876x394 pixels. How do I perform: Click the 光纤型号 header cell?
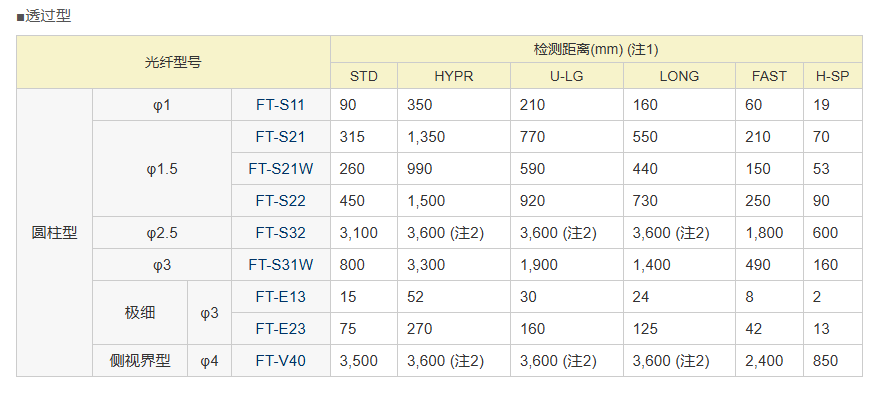tap(173, 62)
